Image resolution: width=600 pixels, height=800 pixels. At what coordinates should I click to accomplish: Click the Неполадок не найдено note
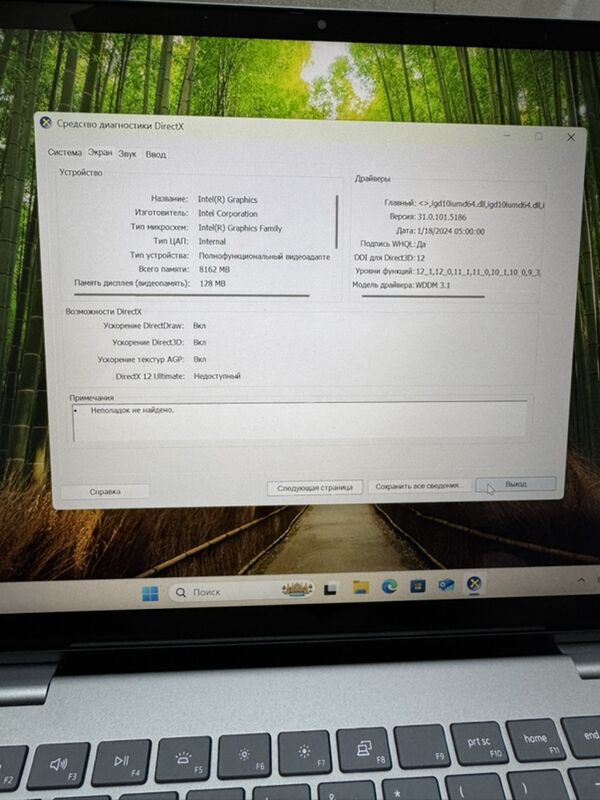[x=132, y=410]
